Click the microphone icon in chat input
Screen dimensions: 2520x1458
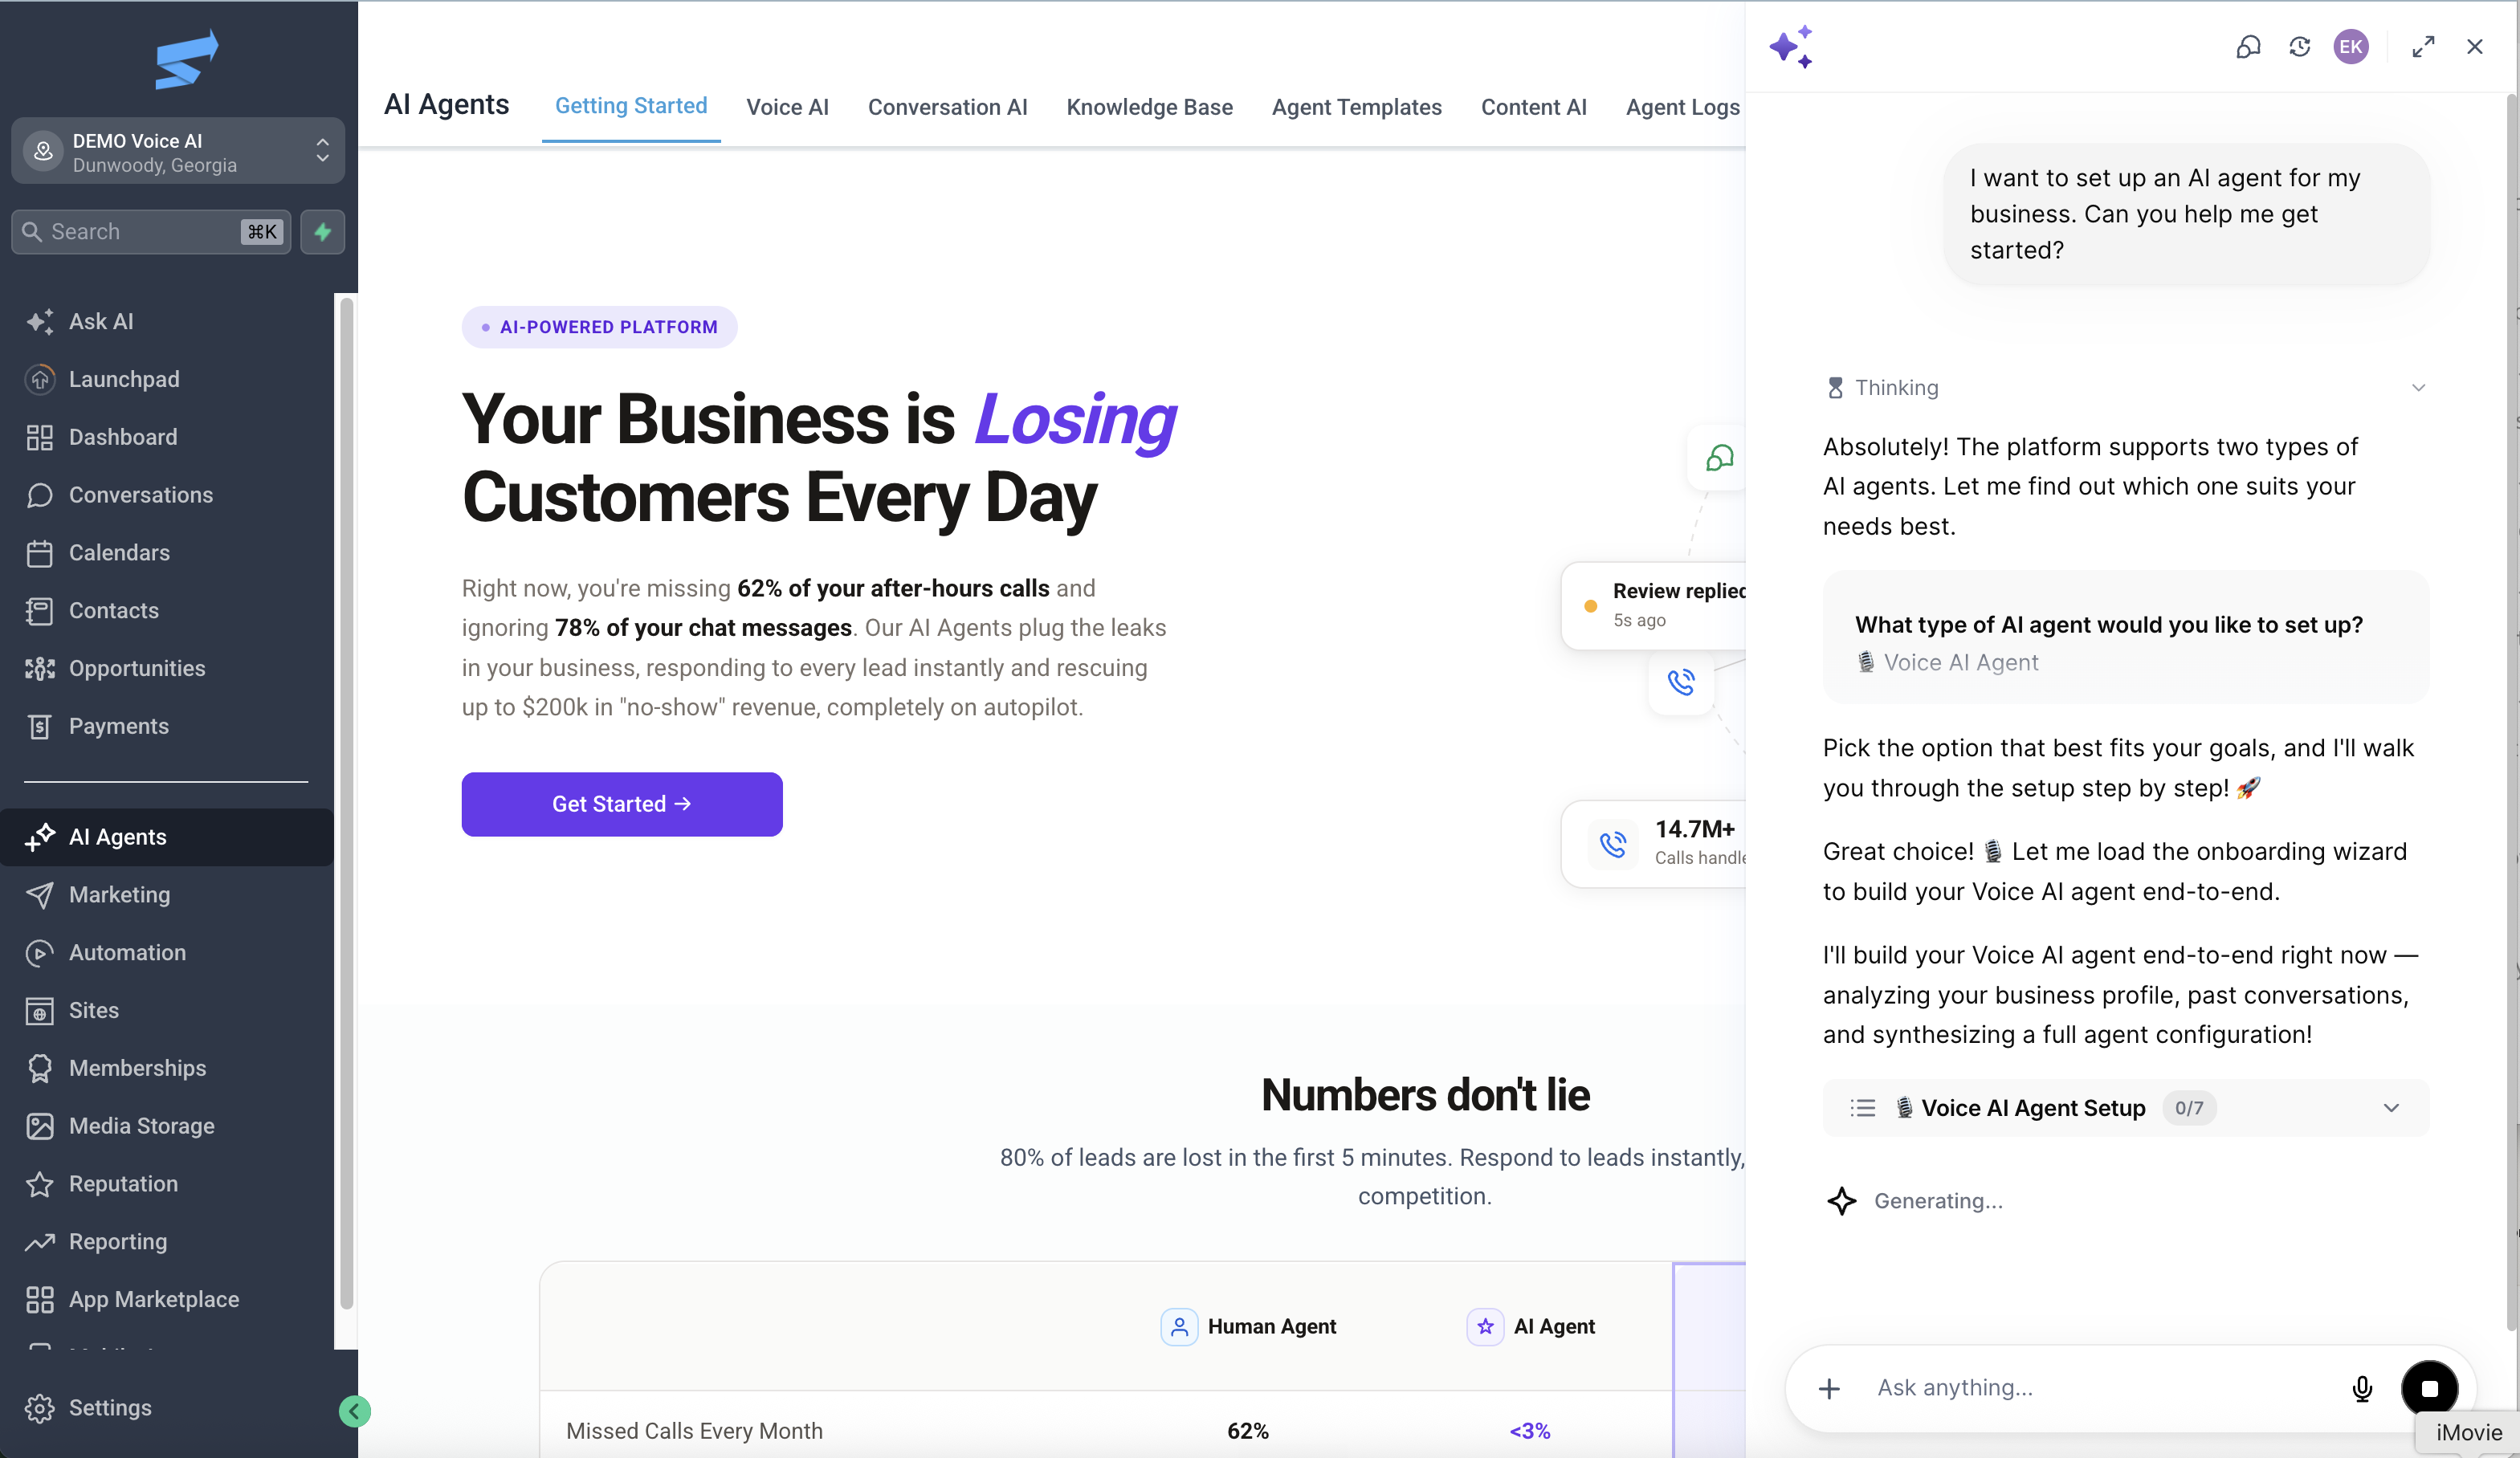click(2362, 1388)
